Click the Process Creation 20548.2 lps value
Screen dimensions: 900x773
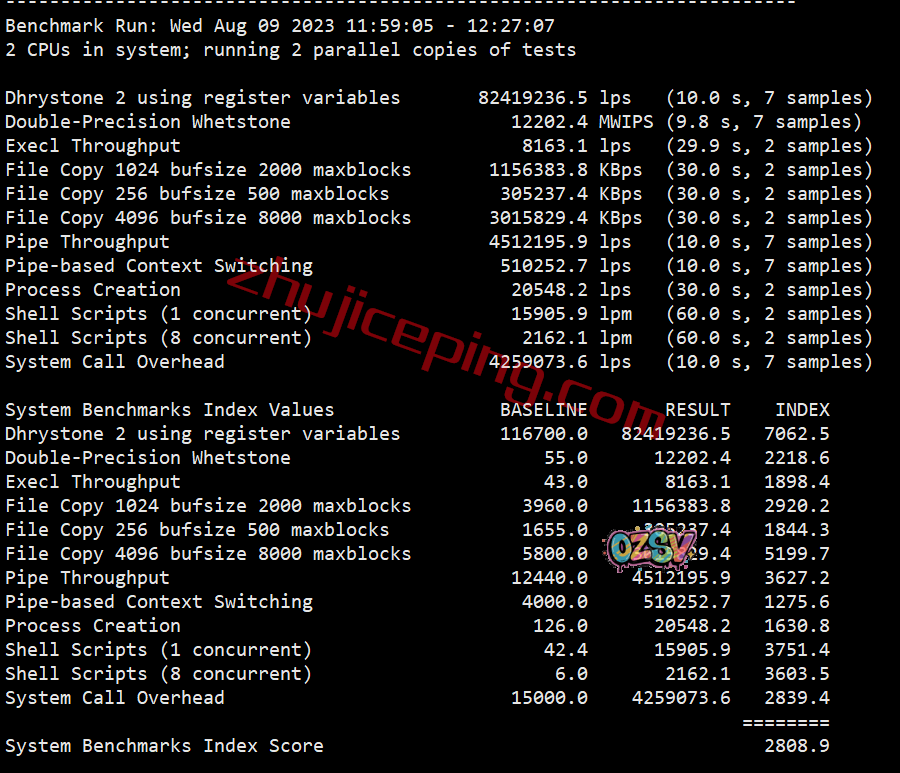coord(571,290)
